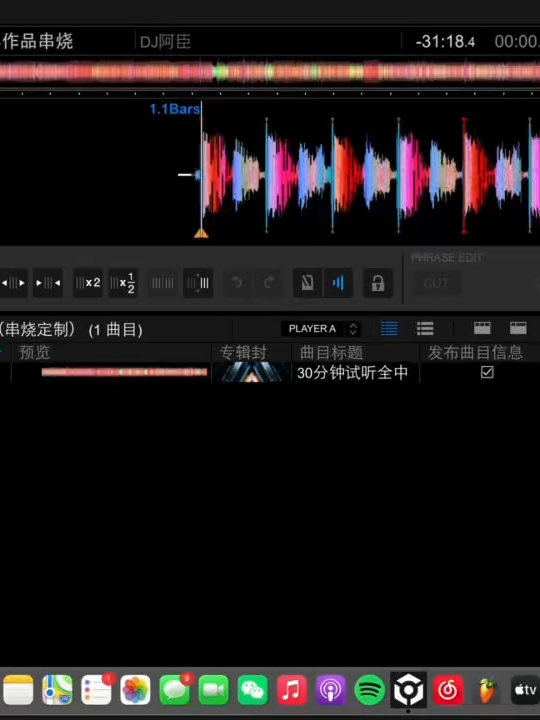The image size is (540, 720).
Task: Click the red beat grid downbeat marker
Action: (x=464, y=174)
